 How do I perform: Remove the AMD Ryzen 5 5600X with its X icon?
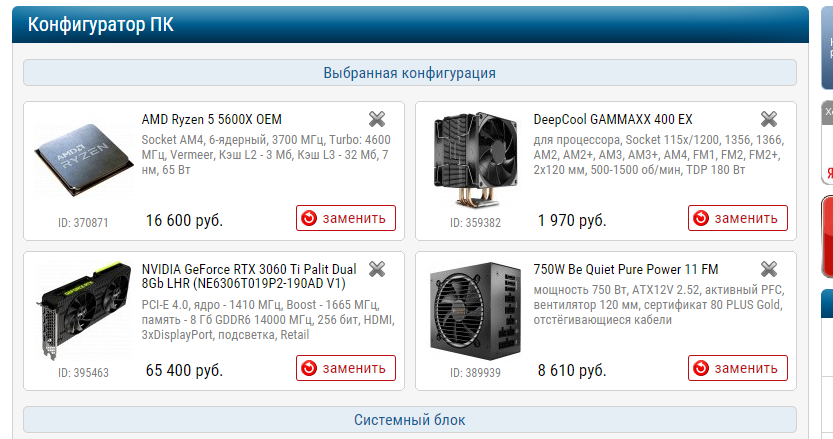click(x=377, y=119)
